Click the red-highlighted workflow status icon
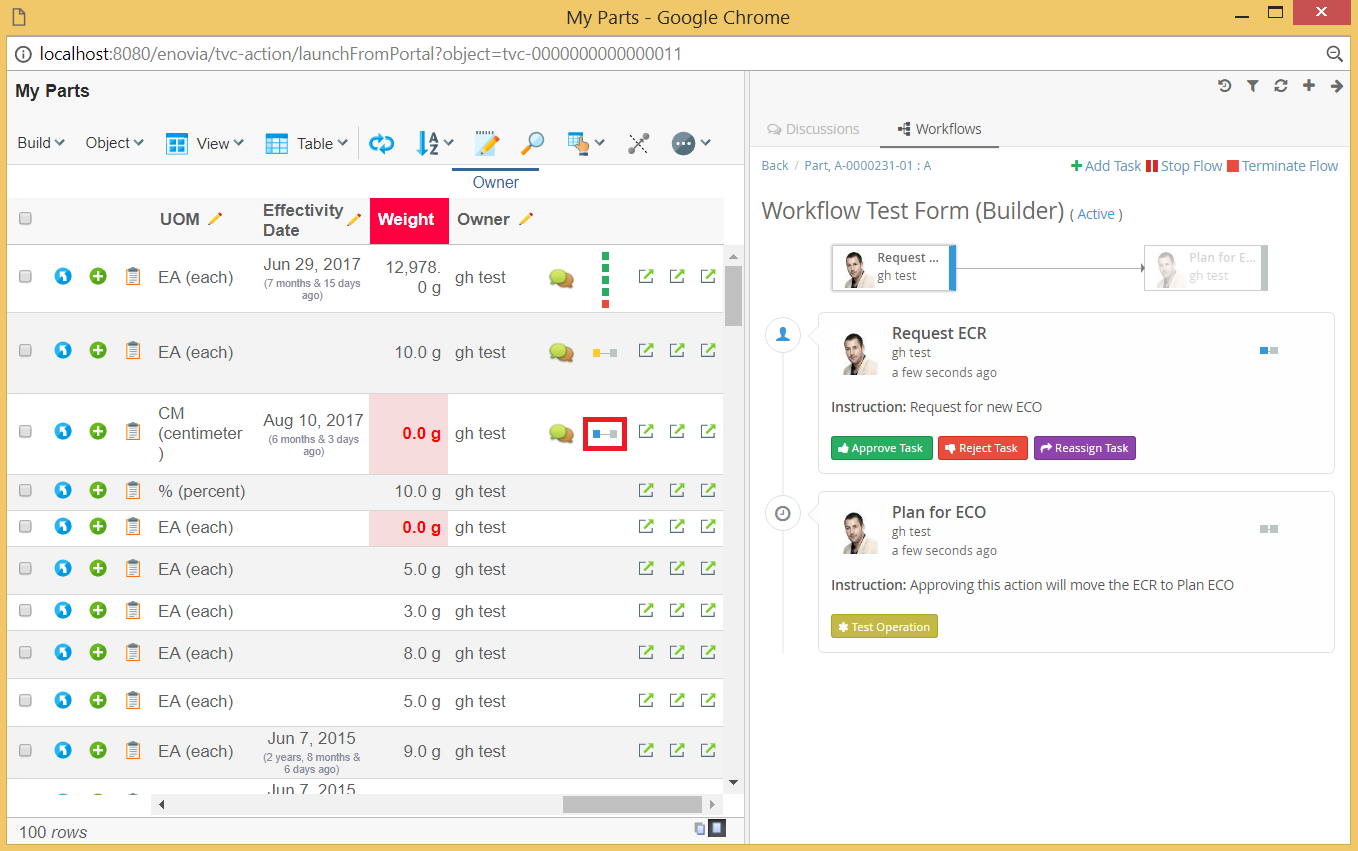1358x851 pixels. tap(605, 433)
